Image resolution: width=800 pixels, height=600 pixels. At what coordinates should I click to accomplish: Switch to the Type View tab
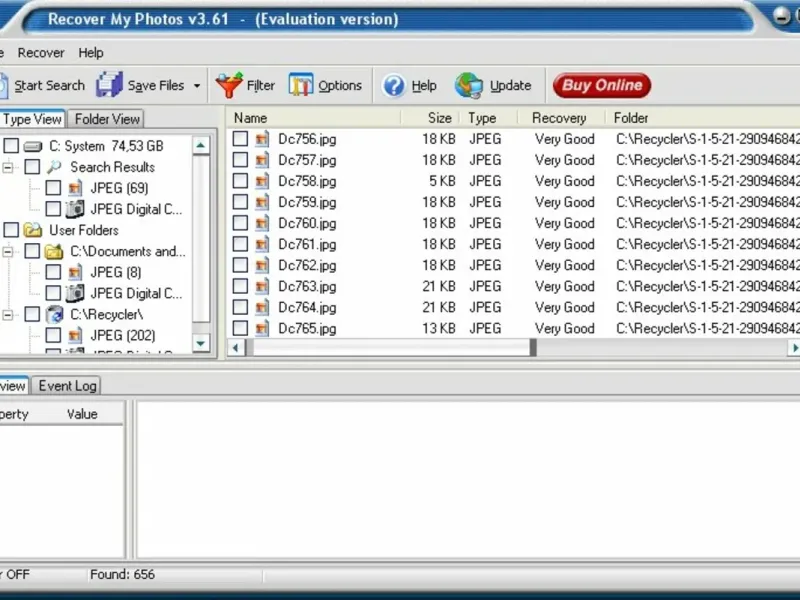32,119
